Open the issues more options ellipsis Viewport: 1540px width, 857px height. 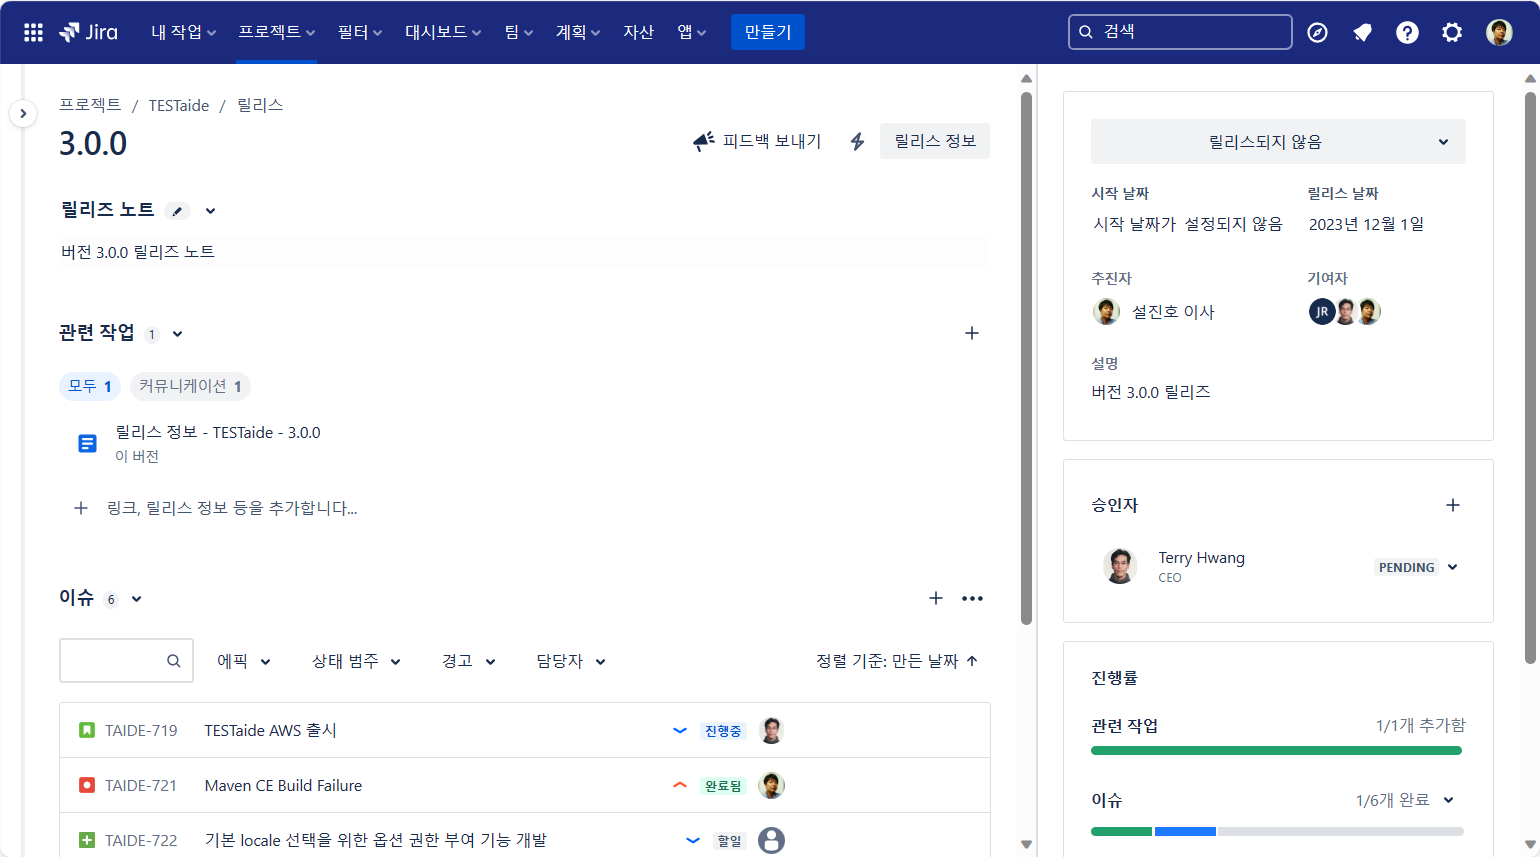(x=972, y=598)
